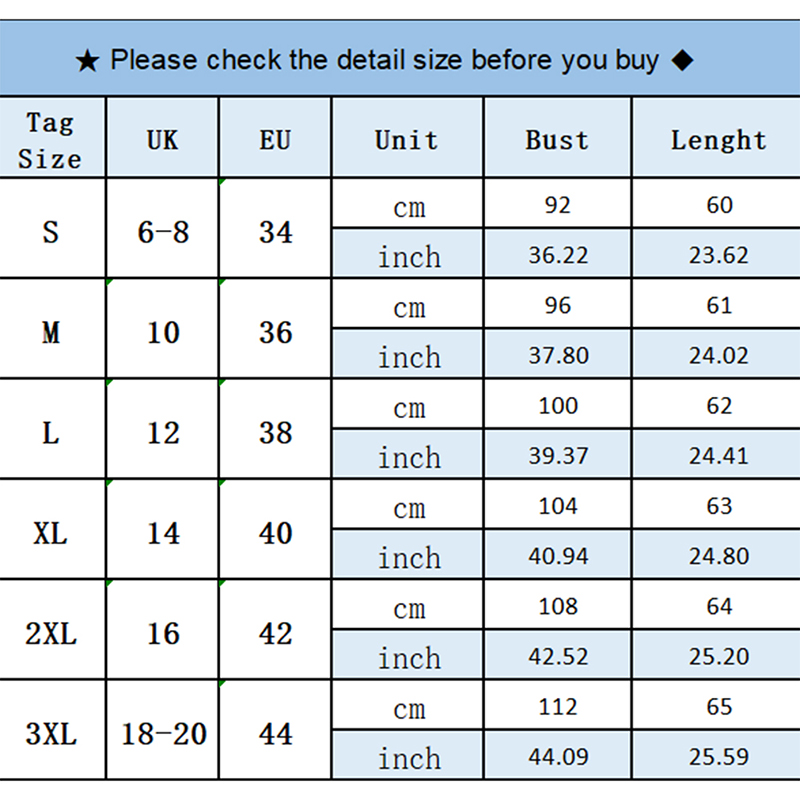Viewport: 800px width, 800px height.
Task: Click the diamond icon after 'buy'
Action: (682, 60)
